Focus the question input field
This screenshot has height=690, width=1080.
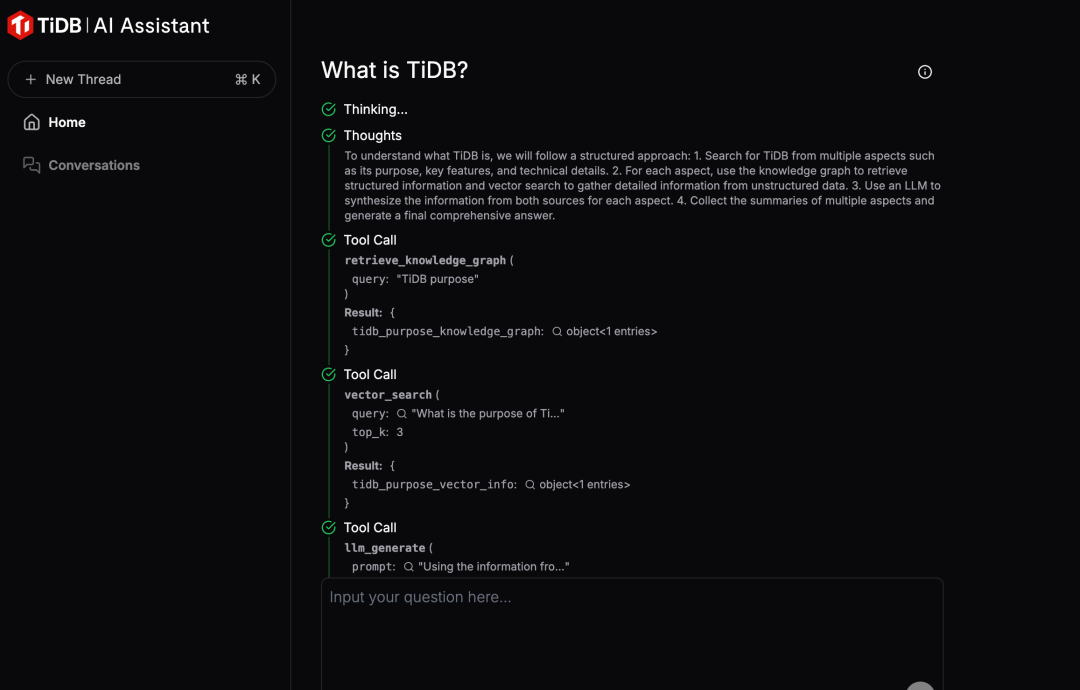click(x=632, y=634)
